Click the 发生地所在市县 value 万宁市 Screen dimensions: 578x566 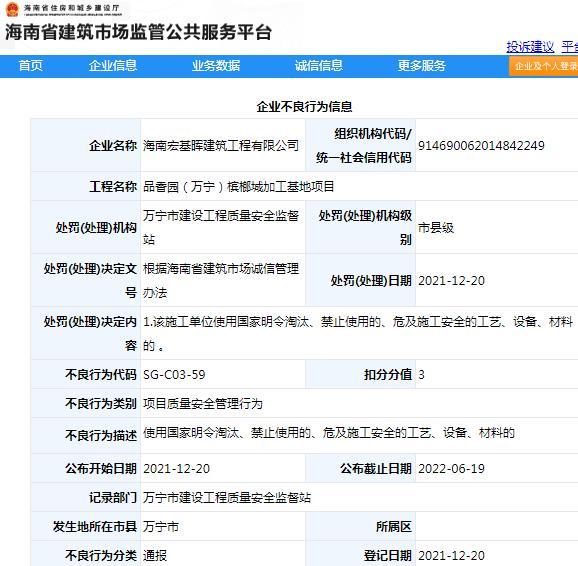click(x=161, y=527)
